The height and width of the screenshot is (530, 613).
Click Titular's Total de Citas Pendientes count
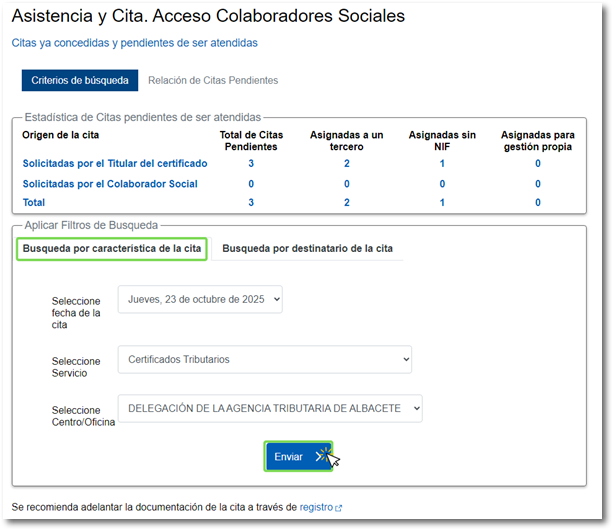[251, 164]
